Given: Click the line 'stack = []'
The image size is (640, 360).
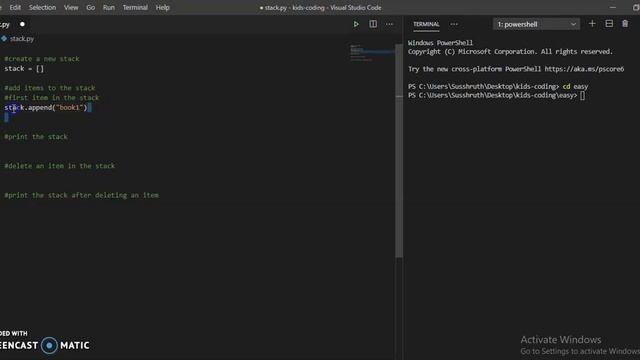Looking at the screenshot, I should tap(24, 69).
